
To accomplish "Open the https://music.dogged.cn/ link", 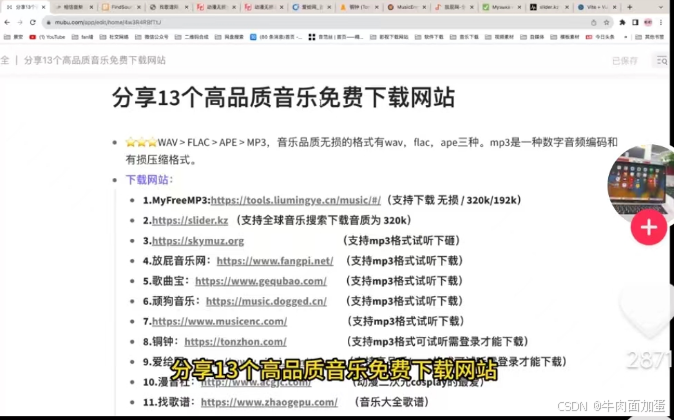I will pyautogui.click(x=267, y=301).
